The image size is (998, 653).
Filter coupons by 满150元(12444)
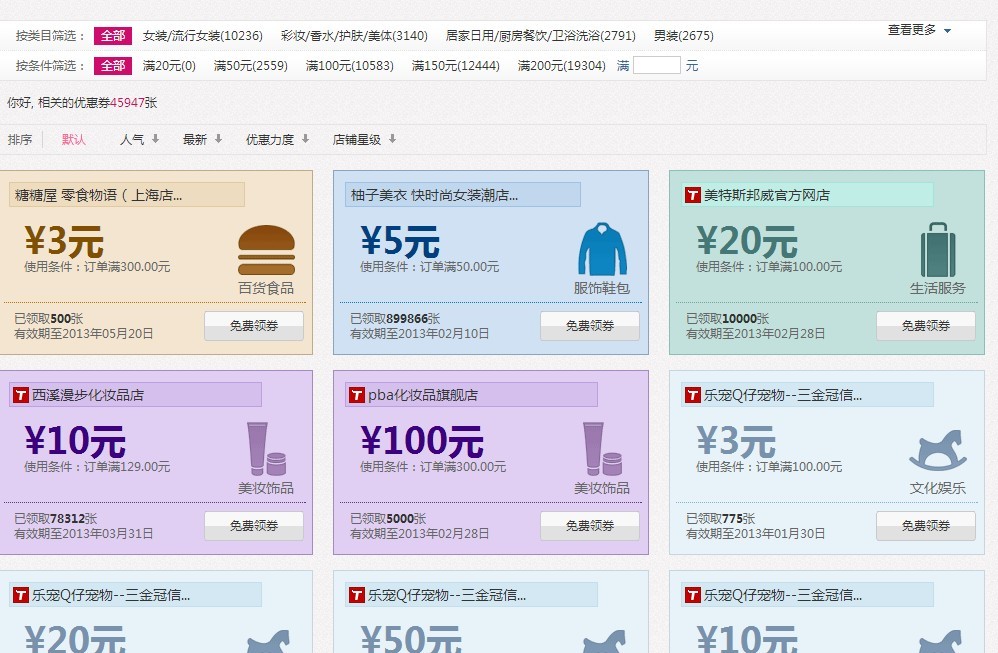pyautogui.click(x=456, y=66)
